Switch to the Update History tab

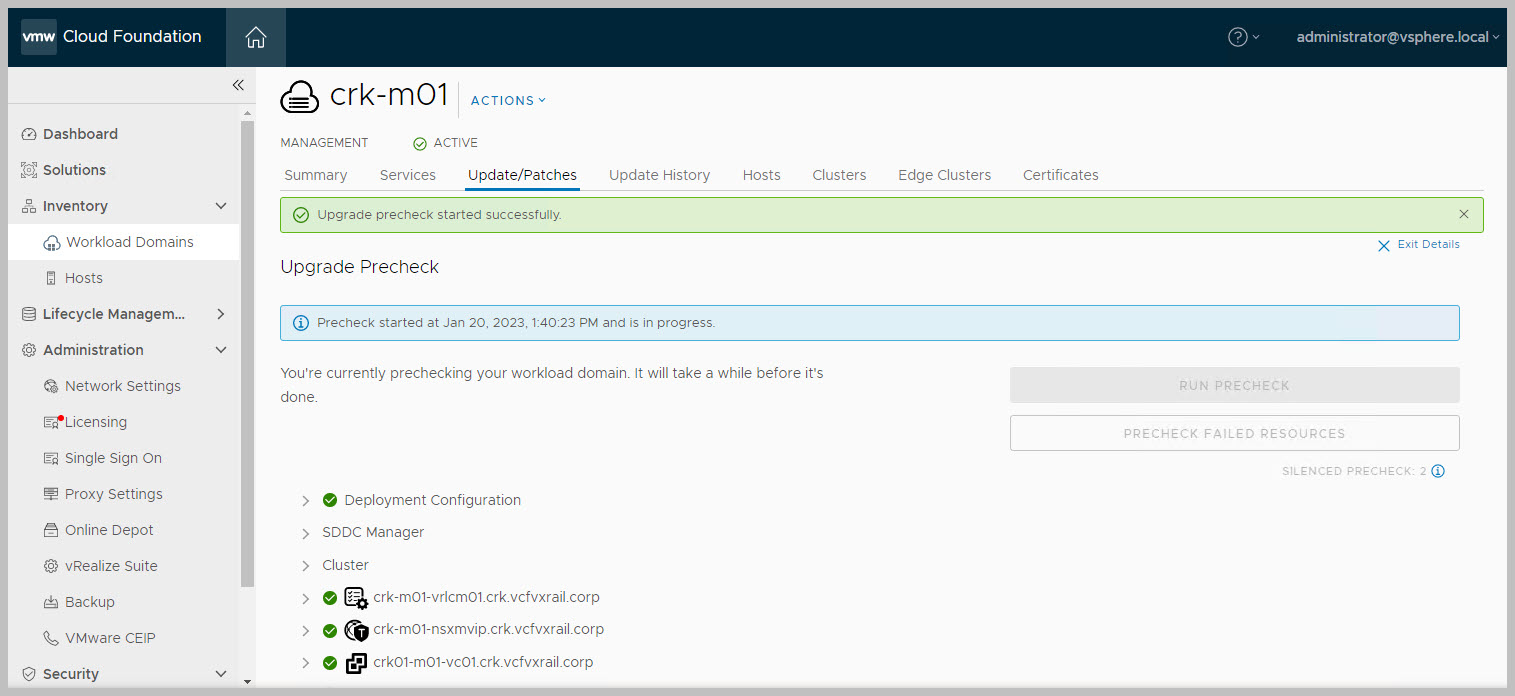click(x=659, y=175)
